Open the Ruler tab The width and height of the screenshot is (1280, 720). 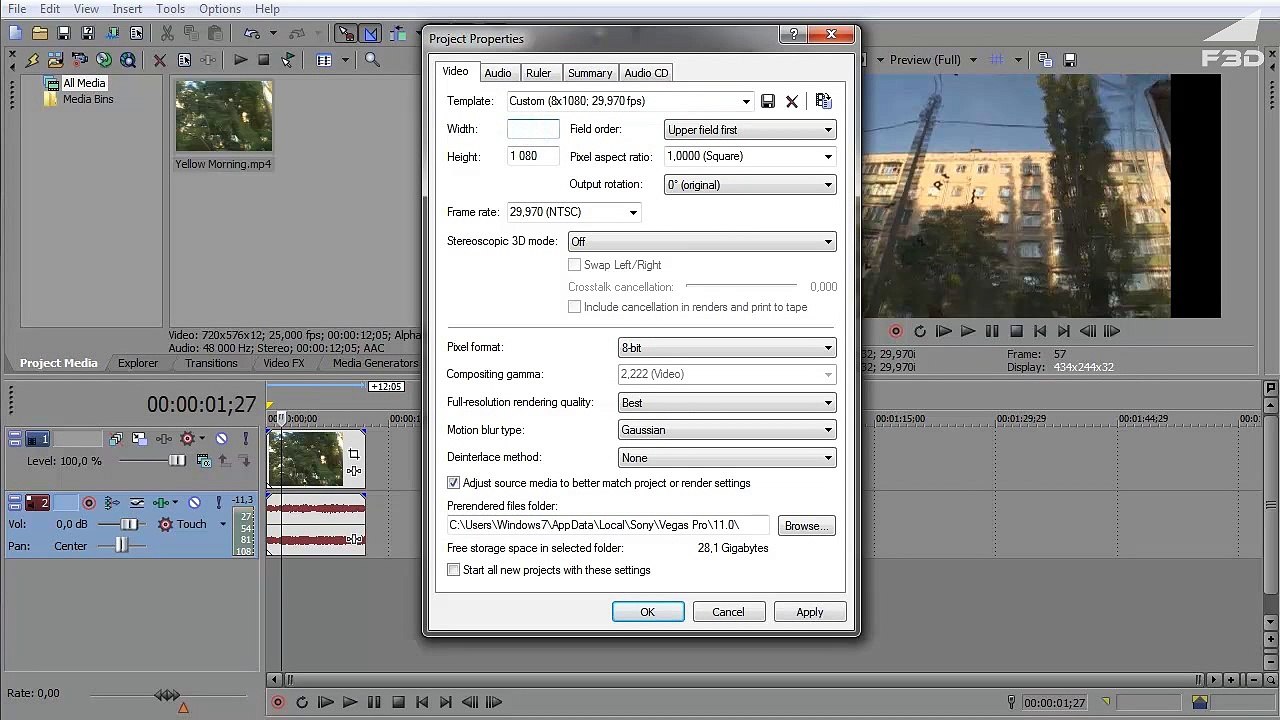click(x=538, y=73)
